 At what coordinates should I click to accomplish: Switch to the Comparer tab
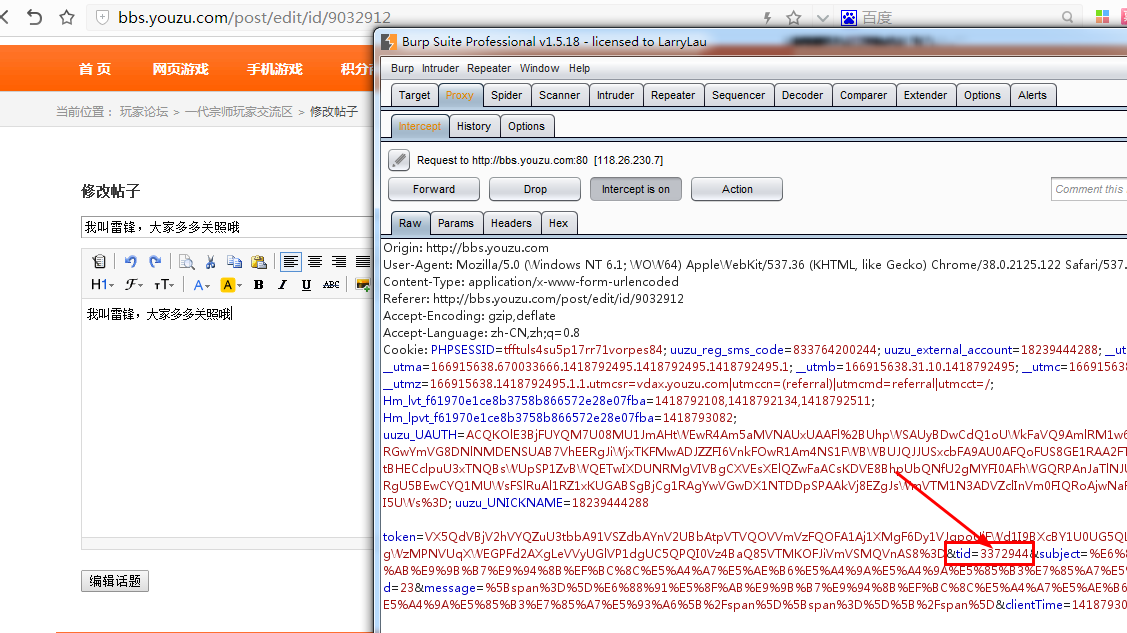(863, 95)
